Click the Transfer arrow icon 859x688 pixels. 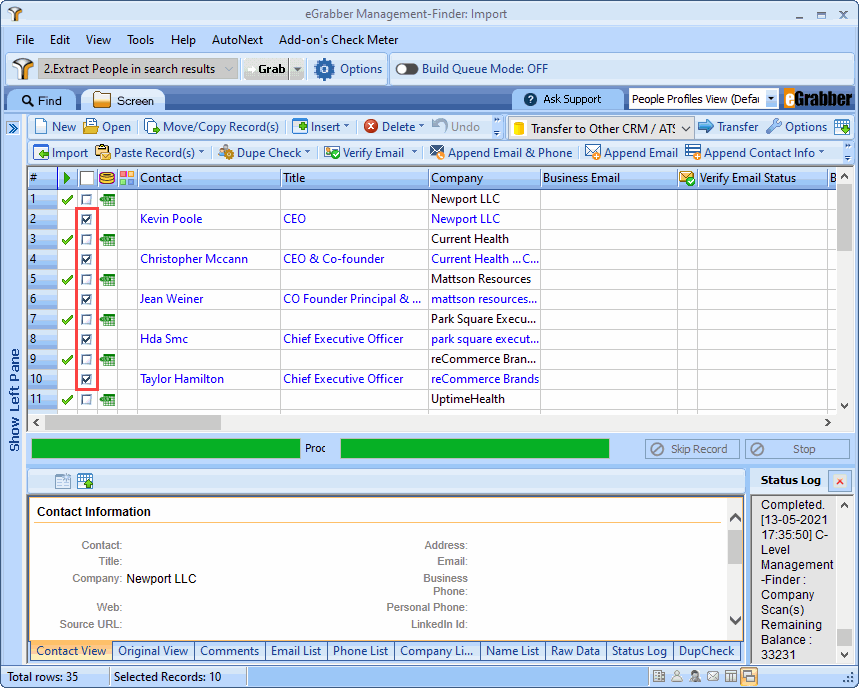click(706, 127)
